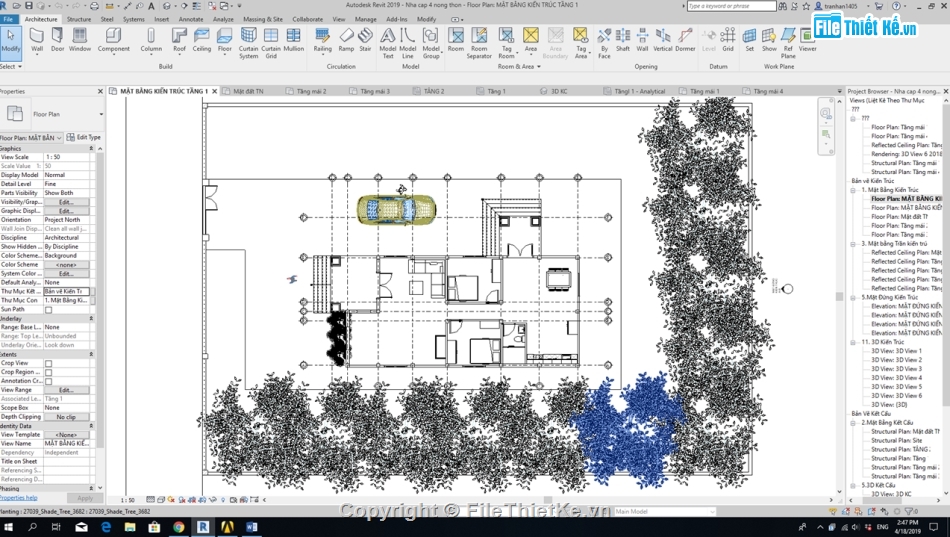950x537 pixels.
Task: Select the Ceiling tool
Action: (x=202, y=40)
